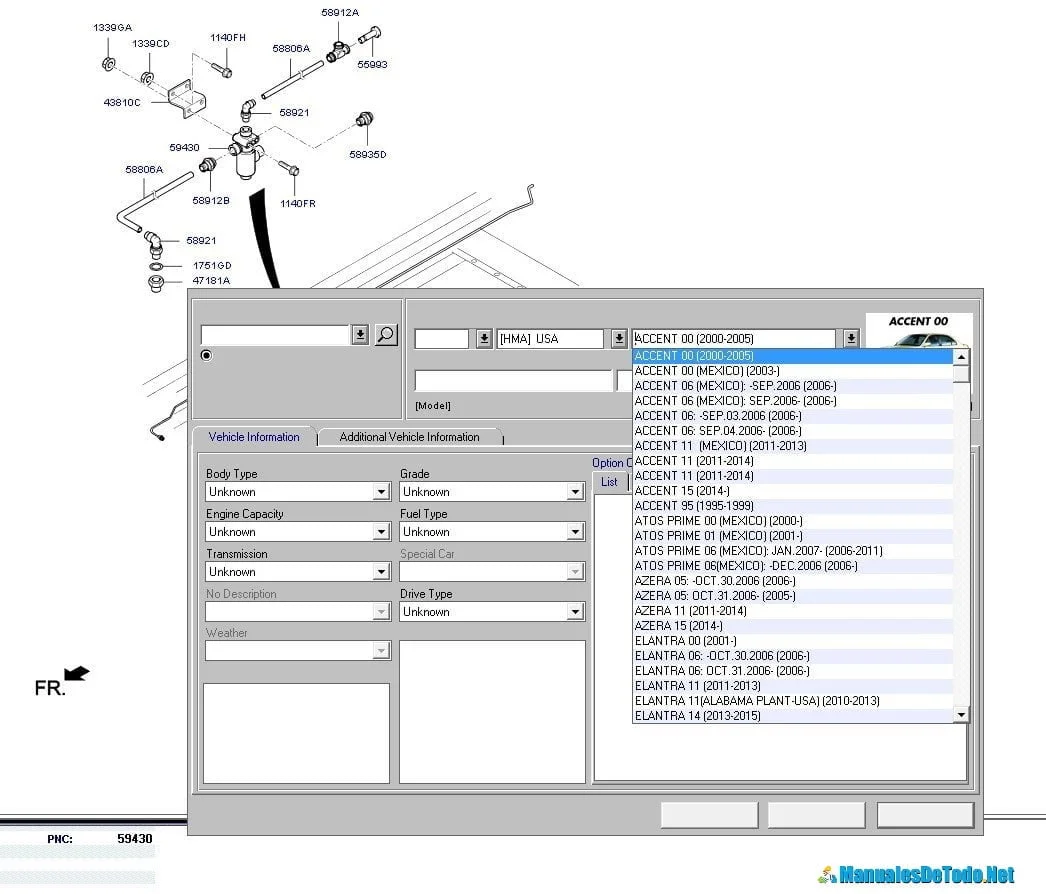Image resolution: width=1046 pixels, height=894 pixels.
Task: Click part callout 58935D in the diagram
Action: [x=368, y=154]
